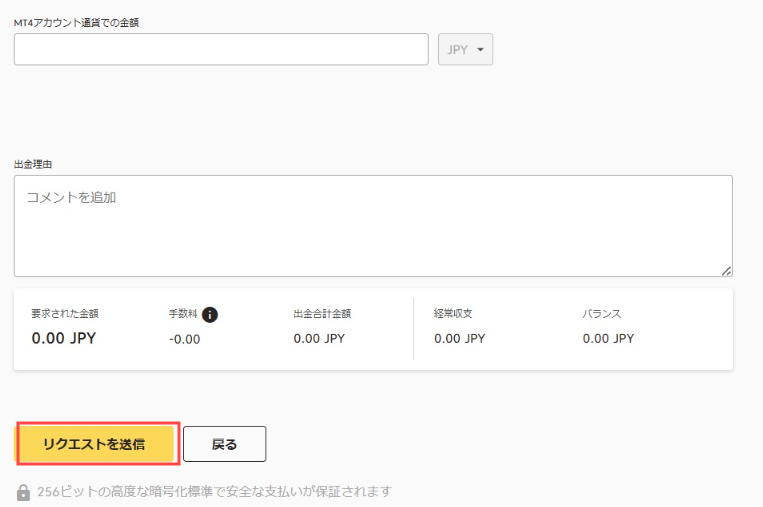
Task: Click the 0.00 JPY under バランス
Action: (x=608, y=339)
